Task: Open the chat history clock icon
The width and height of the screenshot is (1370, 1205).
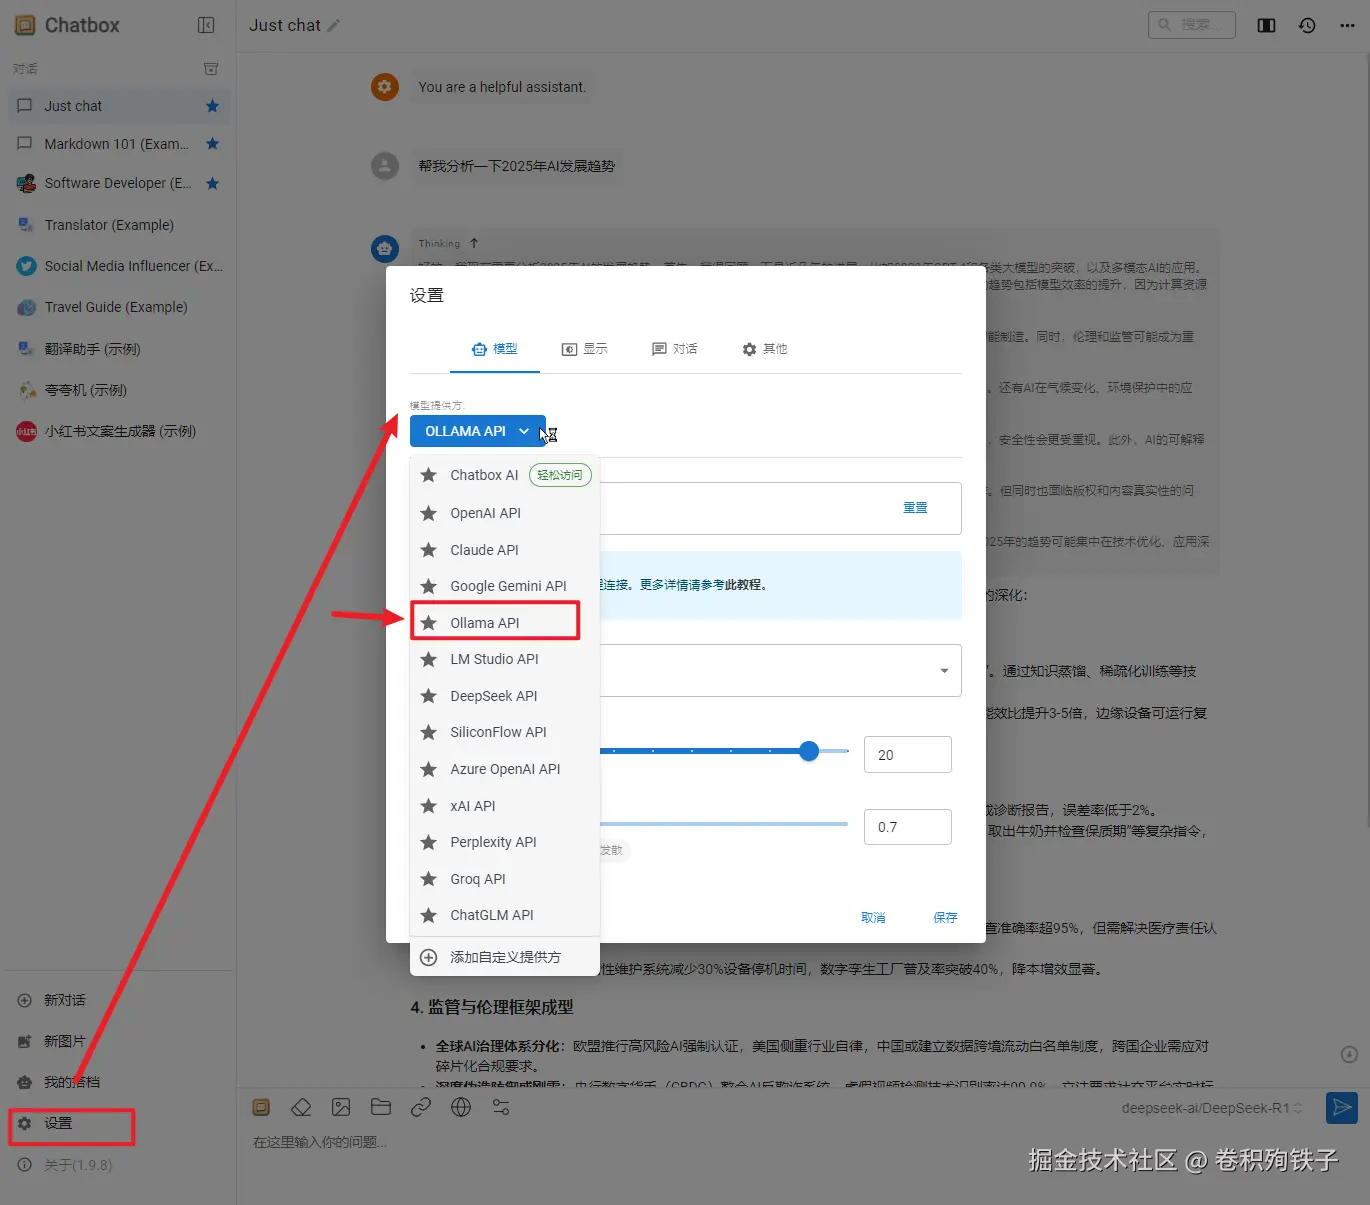Action: click(1307, 25)
